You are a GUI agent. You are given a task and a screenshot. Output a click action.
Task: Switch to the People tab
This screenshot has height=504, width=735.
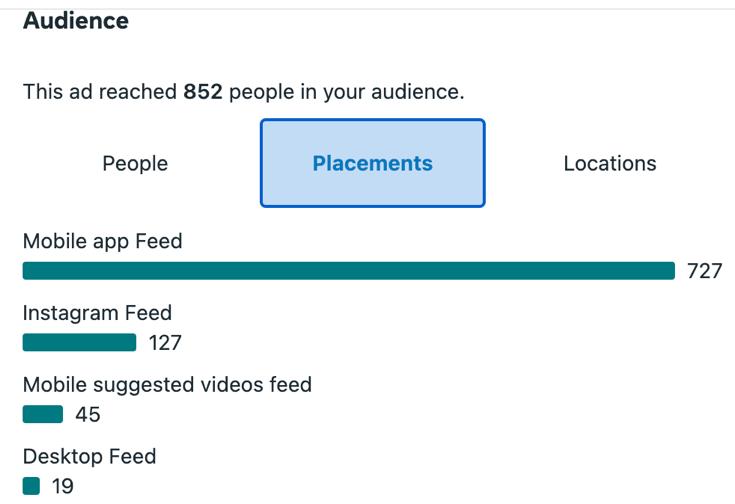[135, 163]
